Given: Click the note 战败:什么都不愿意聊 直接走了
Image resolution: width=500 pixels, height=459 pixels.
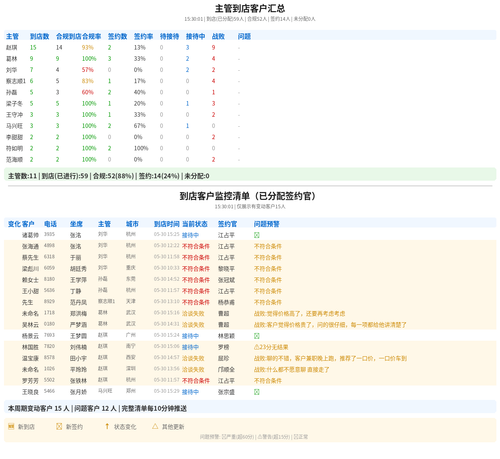Looking at the screenshot, I should point(292,370).
